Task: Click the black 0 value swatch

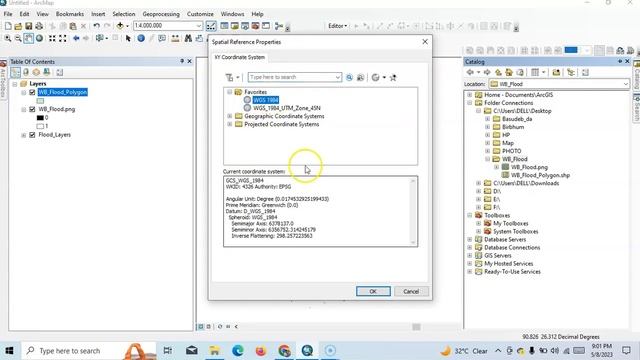Action: [x=40, y=118]
